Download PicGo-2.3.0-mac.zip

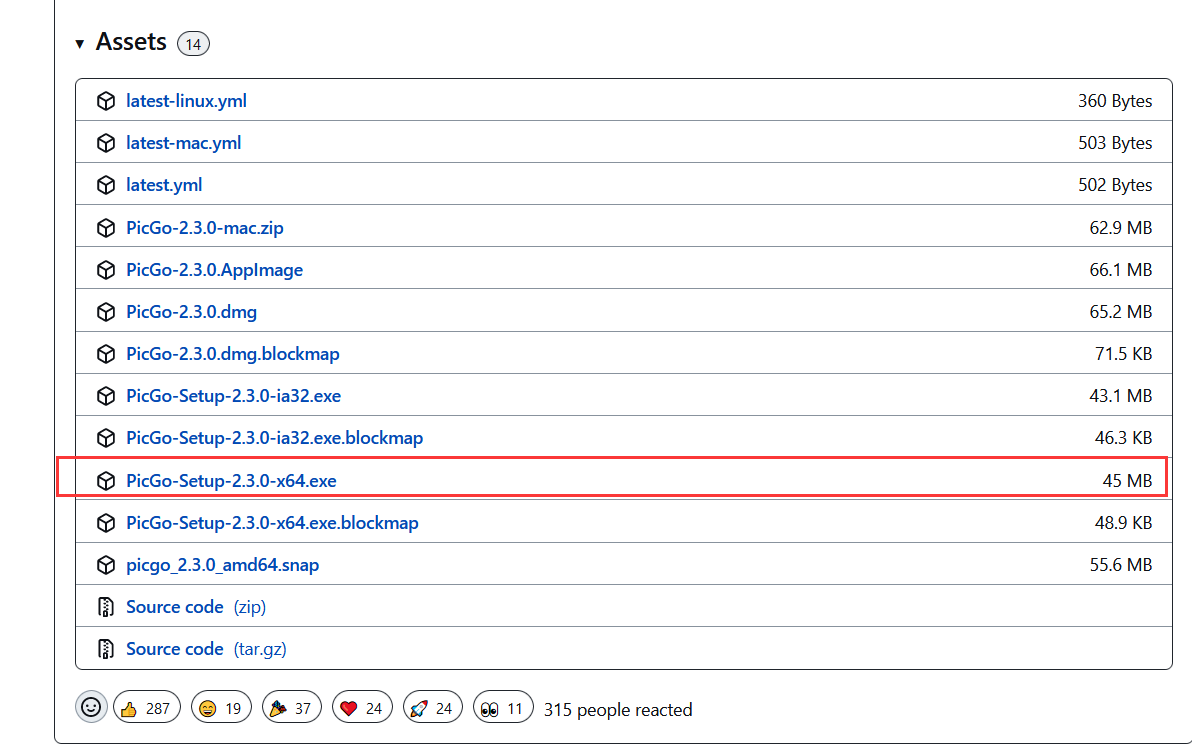[x=204, y=227]
